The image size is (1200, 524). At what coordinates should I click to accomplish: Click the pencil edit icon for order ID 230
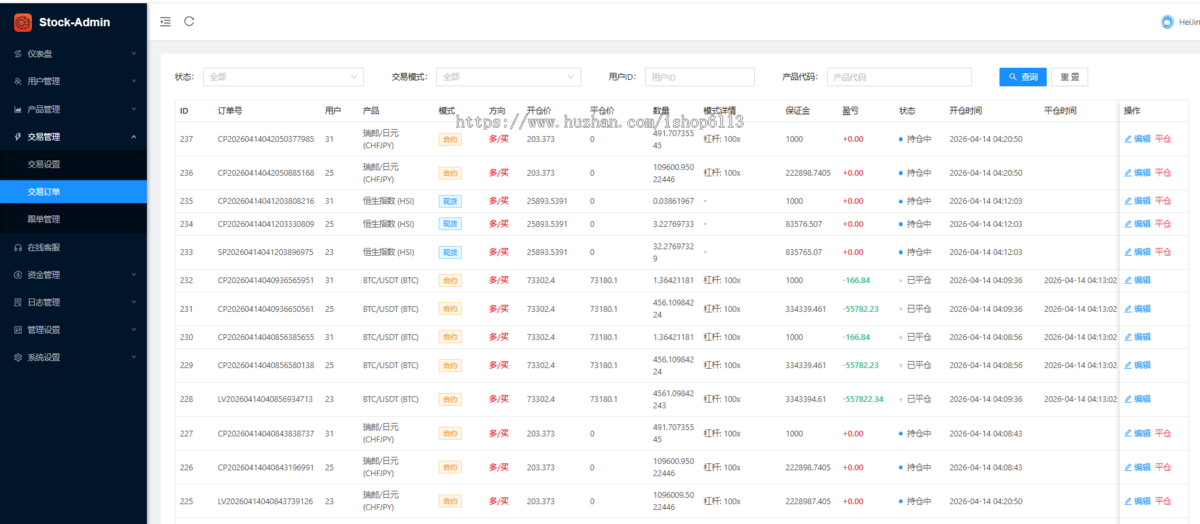[1128, 337]
